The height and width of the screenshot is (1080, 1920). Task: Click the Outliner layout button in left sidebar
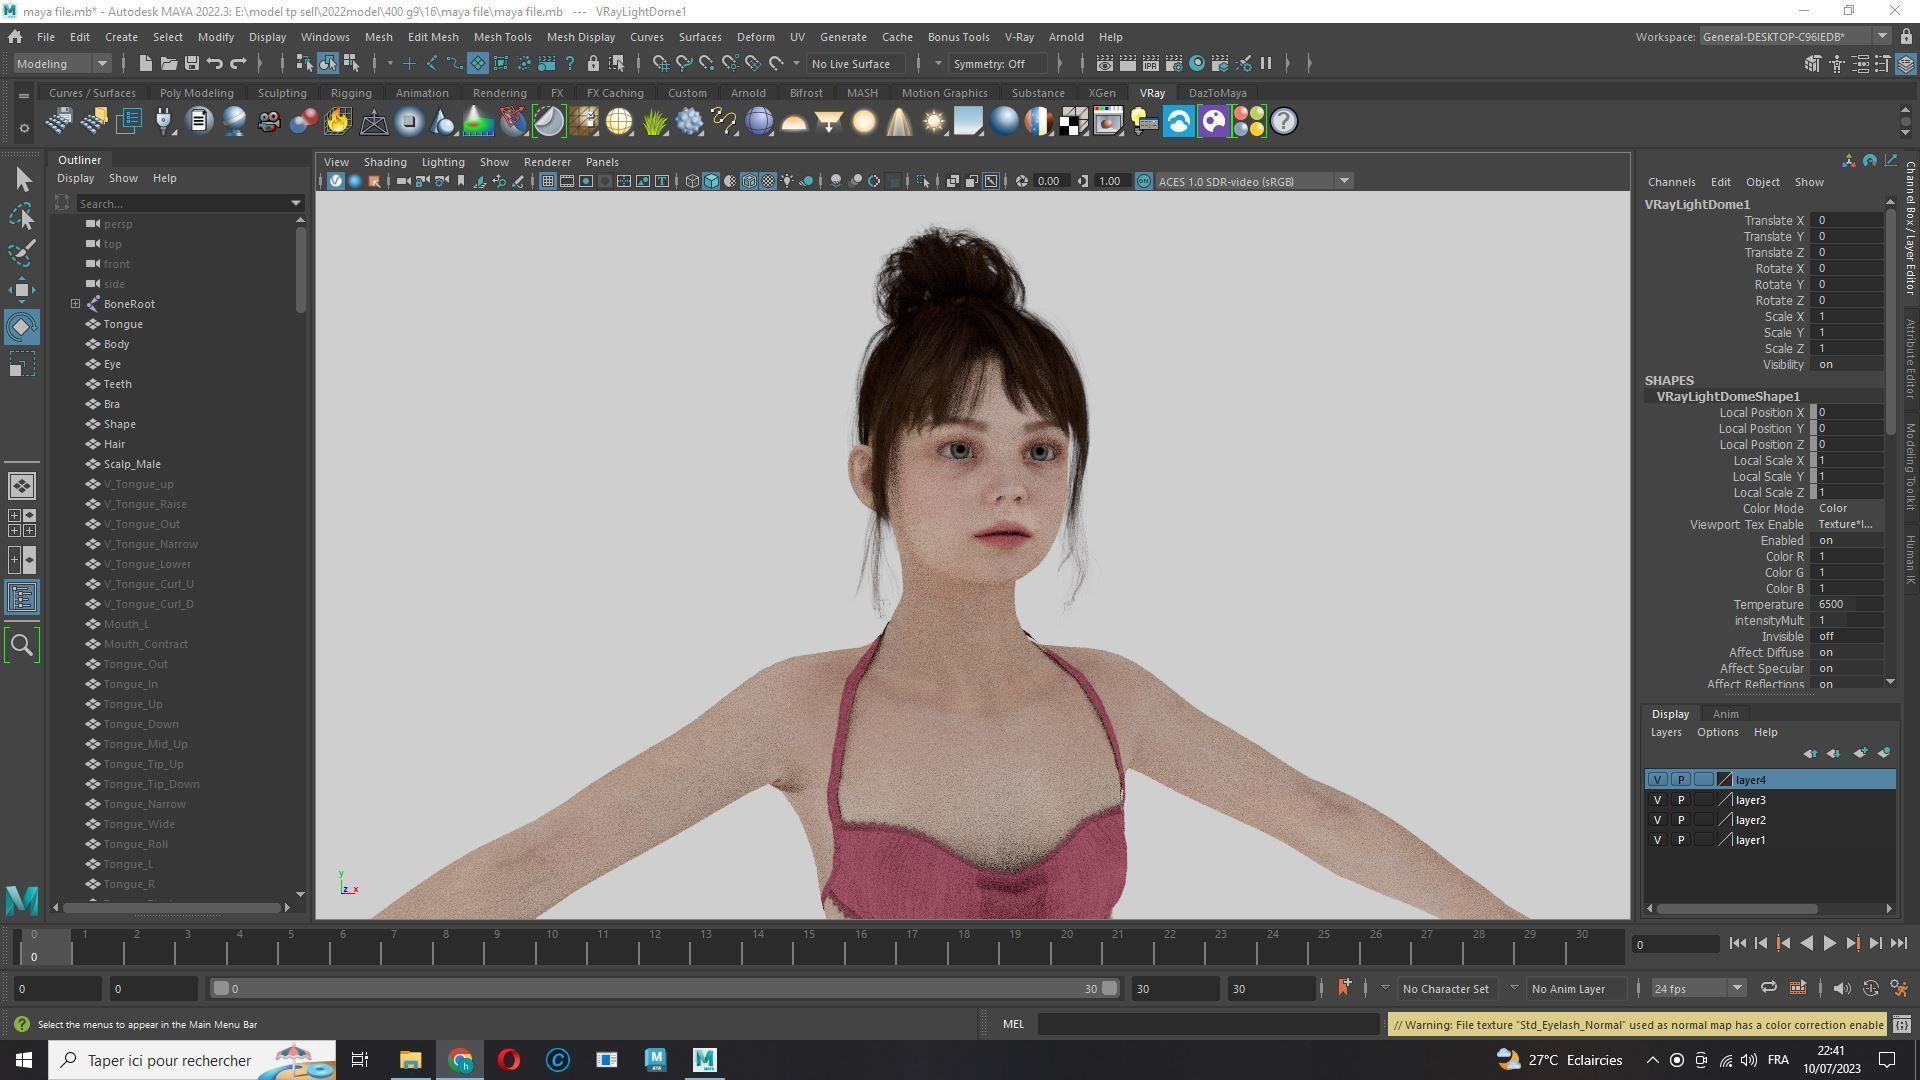point(22,598)
